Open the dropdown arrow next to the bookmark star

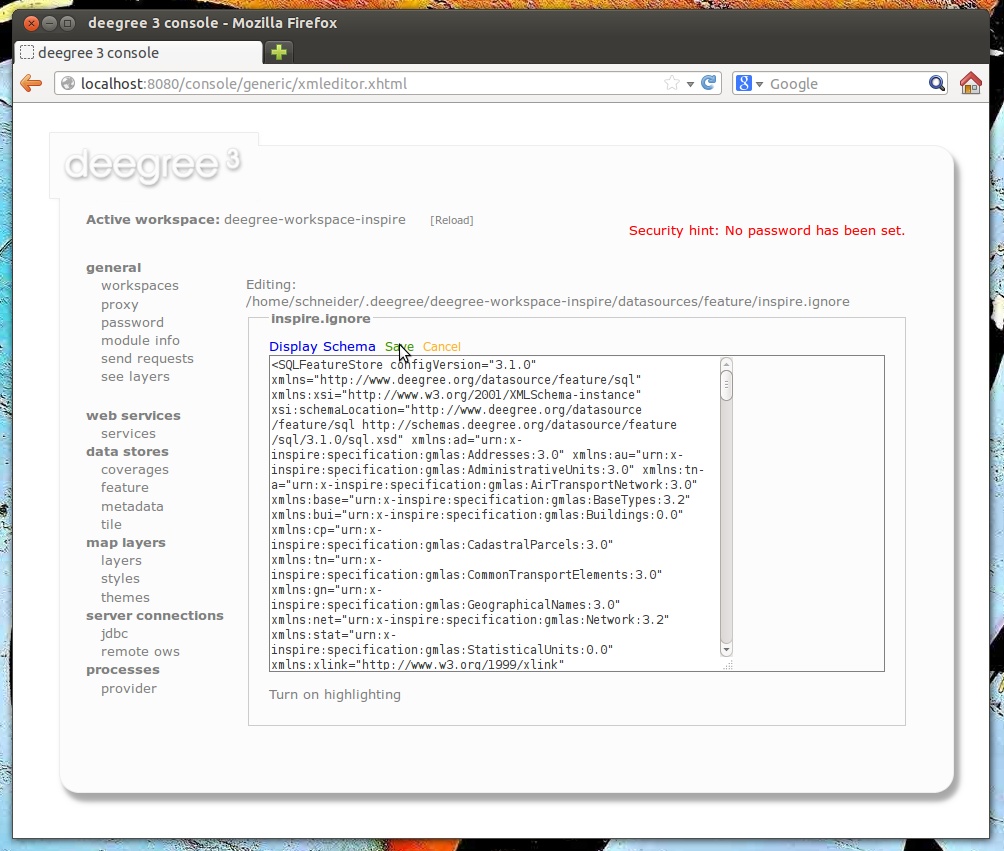pos(692,83)
